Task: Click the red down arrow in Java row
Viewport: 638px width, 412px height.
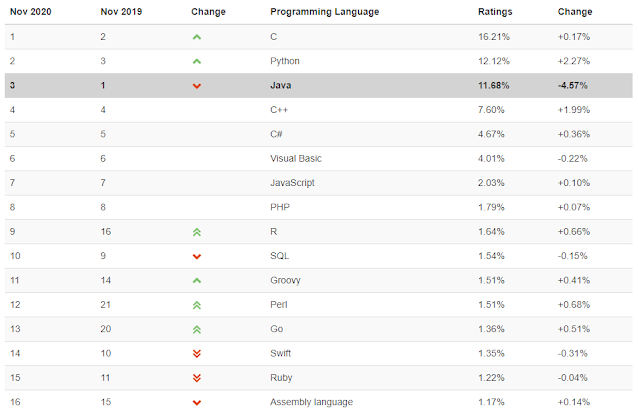Action: pos(197,86)
